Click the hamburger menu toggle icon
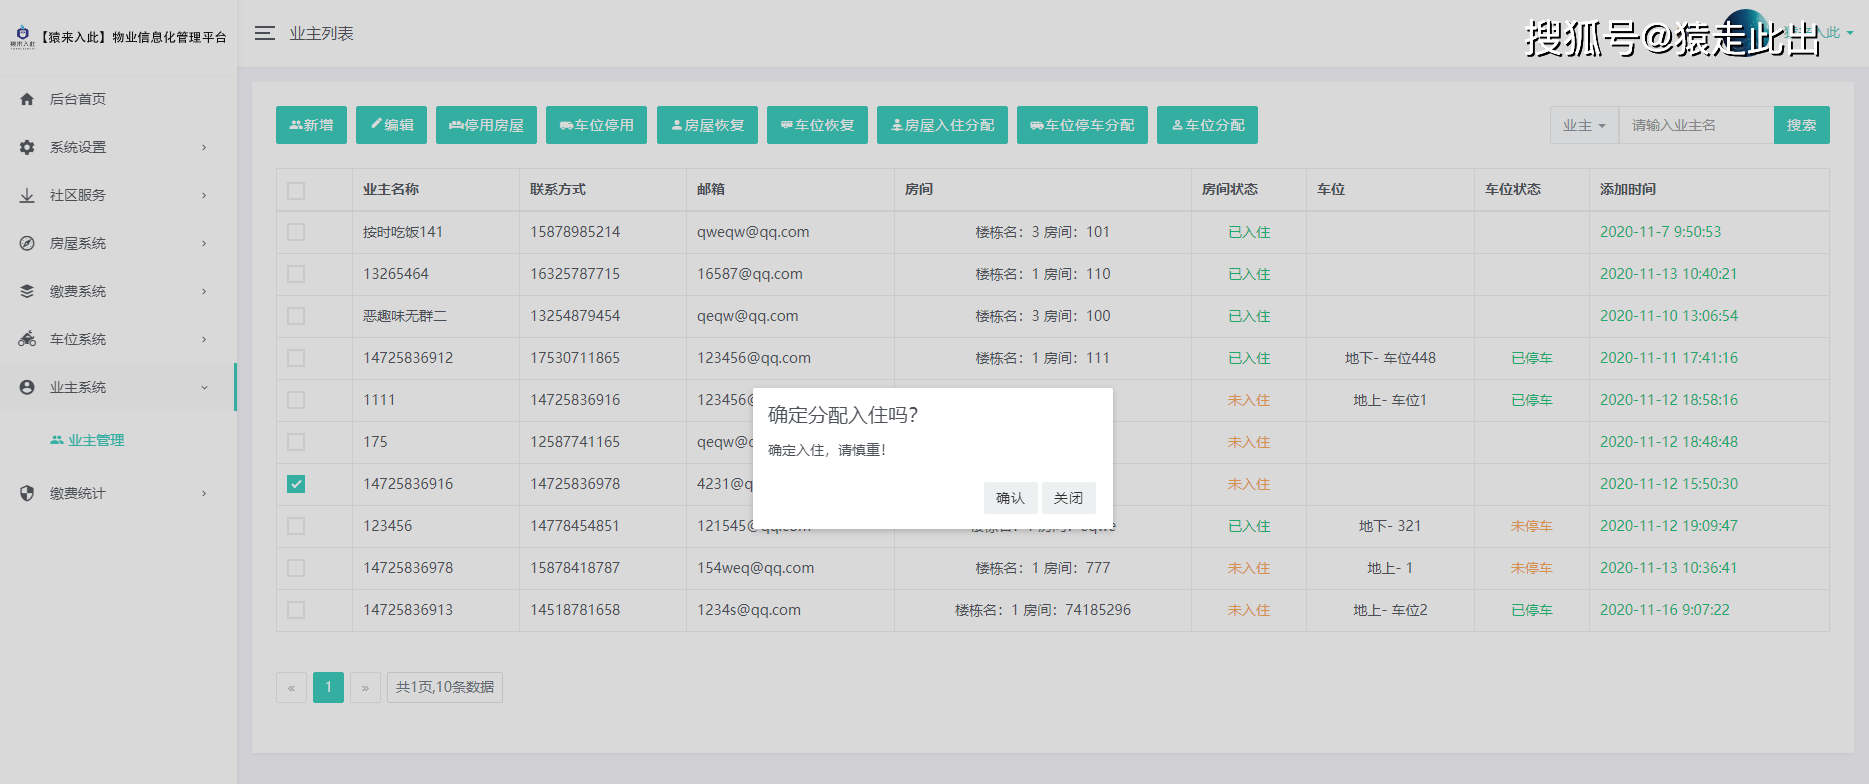Screen dimensions: 1869x784 click(264, 33)
